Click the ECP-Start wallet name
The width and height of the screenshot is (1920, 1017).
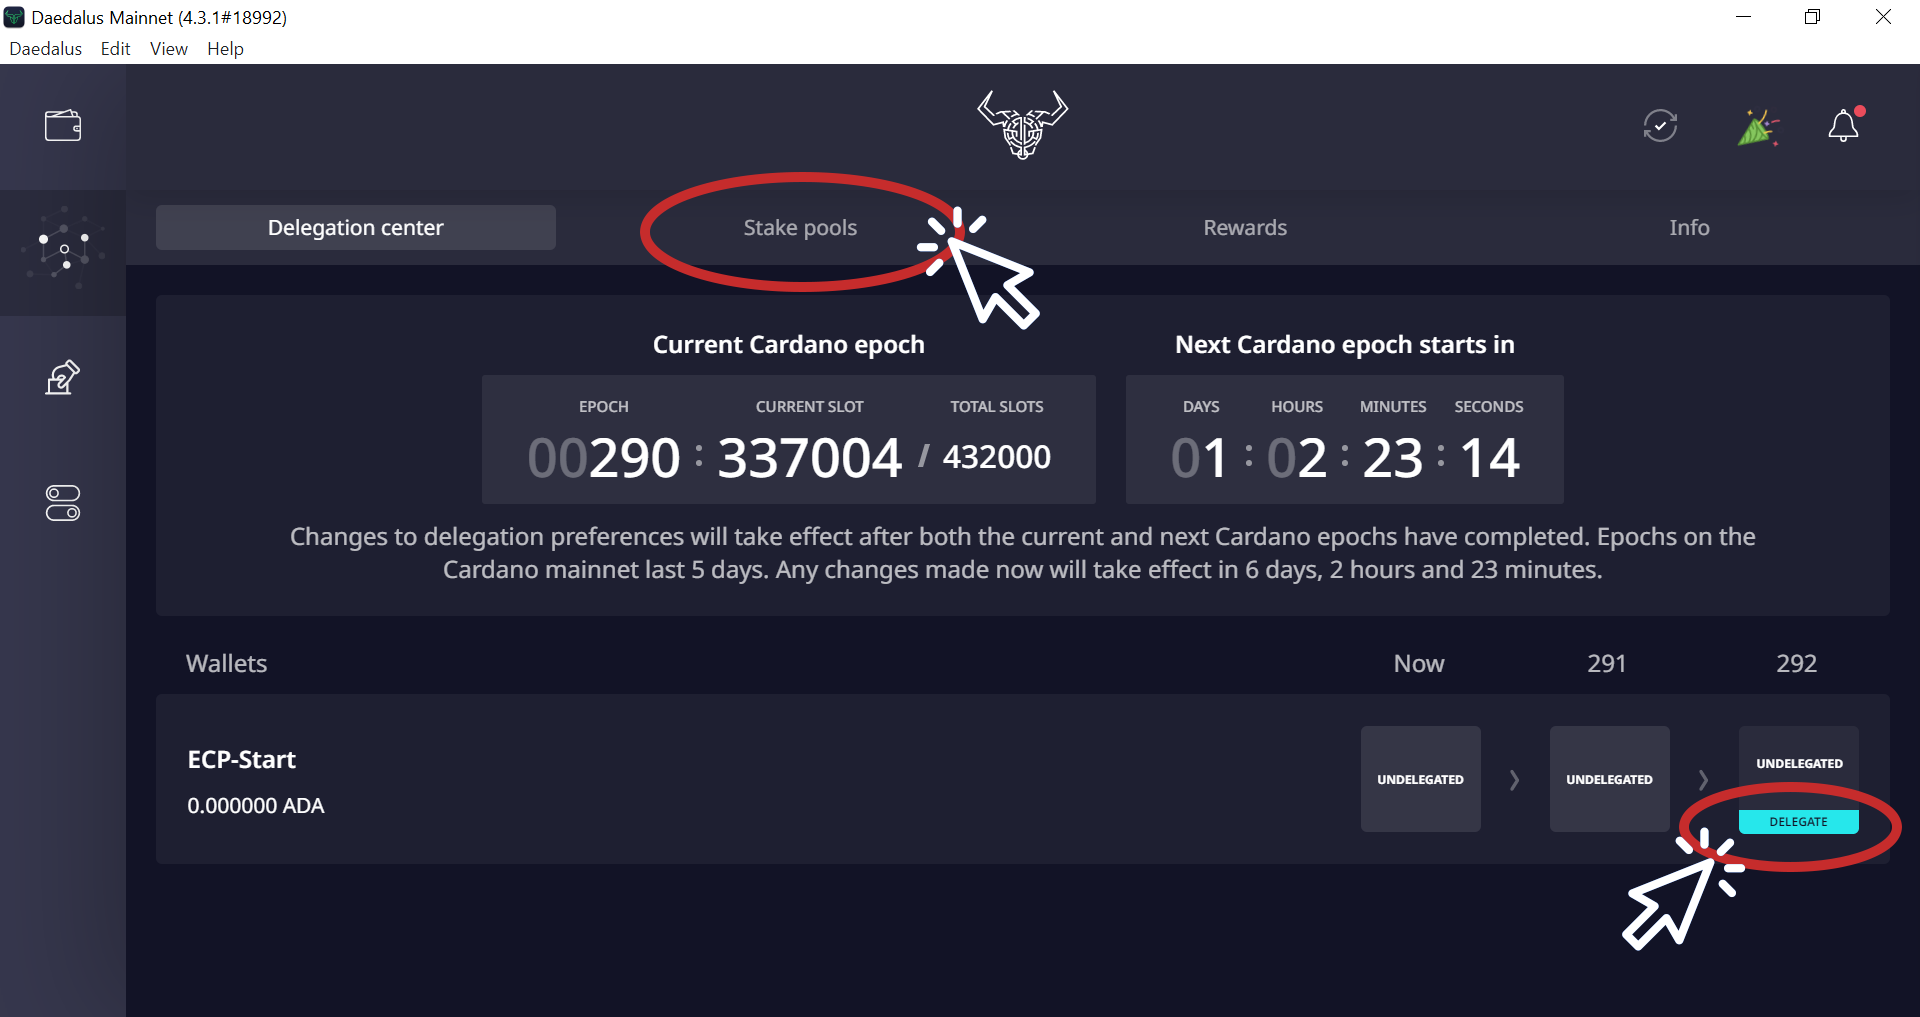pyautogui.click(x=242, y=760)
